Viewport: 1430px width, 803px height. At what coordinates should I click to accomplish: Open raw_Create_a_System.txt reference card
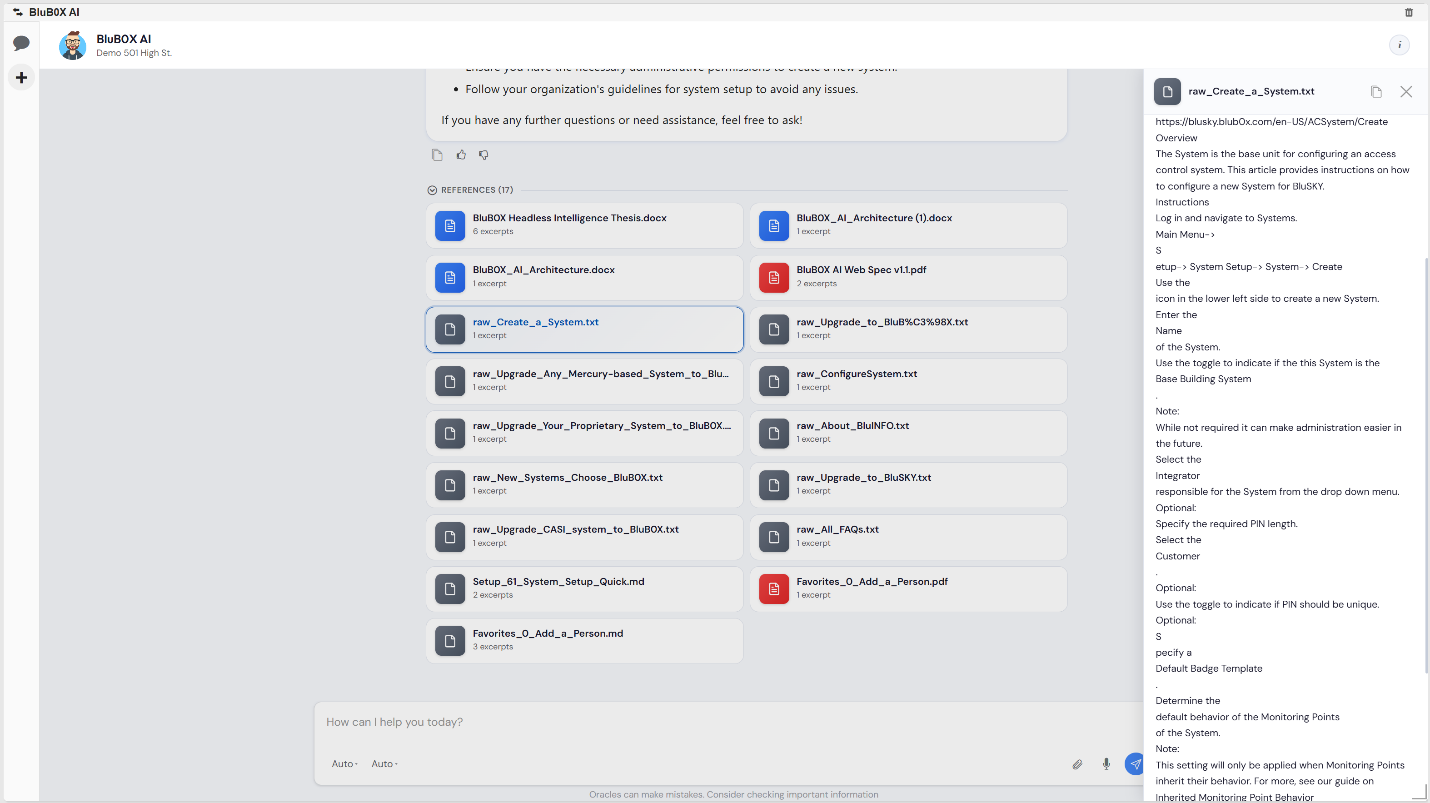click(584, 329)
